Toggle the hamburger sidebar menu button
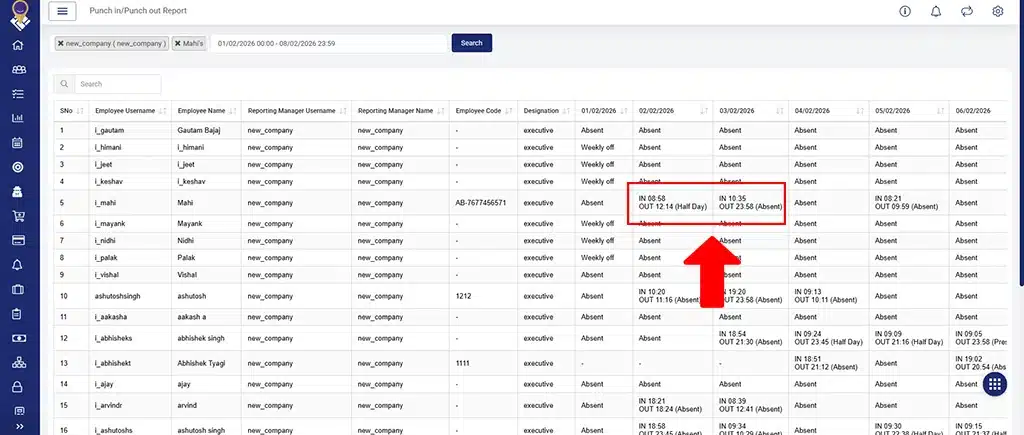This screenshot has height=435, width=1024. coord(62,11)
